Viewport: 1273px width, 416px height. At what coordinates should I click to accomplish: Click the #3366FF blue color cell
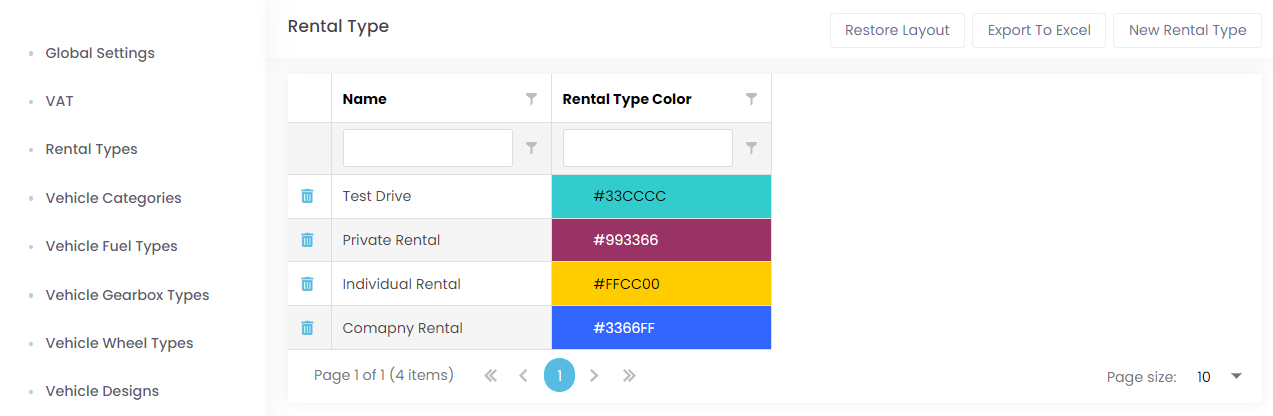(661, 328)
